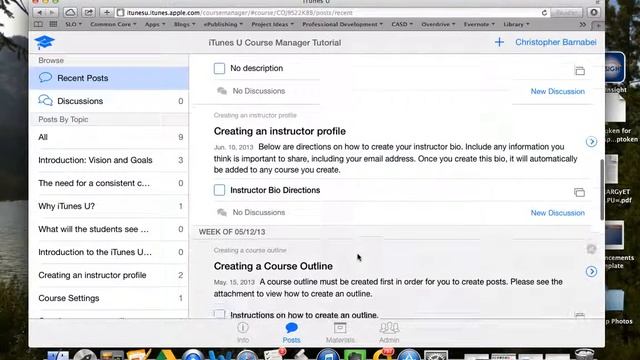This screenshot has height=360, width=640.
Task: Open the Info tab in bottom bar
Action: click(x=243, y=332)
